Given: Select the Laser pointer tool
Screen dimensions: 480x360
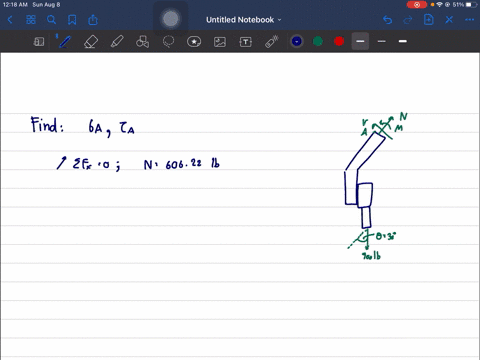Looking at the screenshot, I should pyautogui.click(x=272, y=42).
